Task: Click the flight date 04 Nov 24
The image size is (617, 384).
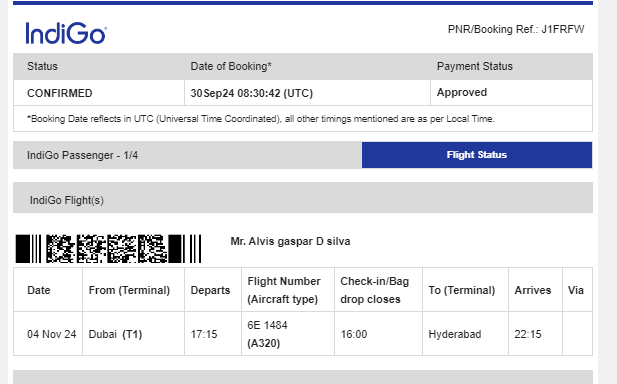Action: pyautogui.click(x=52, y=334)
